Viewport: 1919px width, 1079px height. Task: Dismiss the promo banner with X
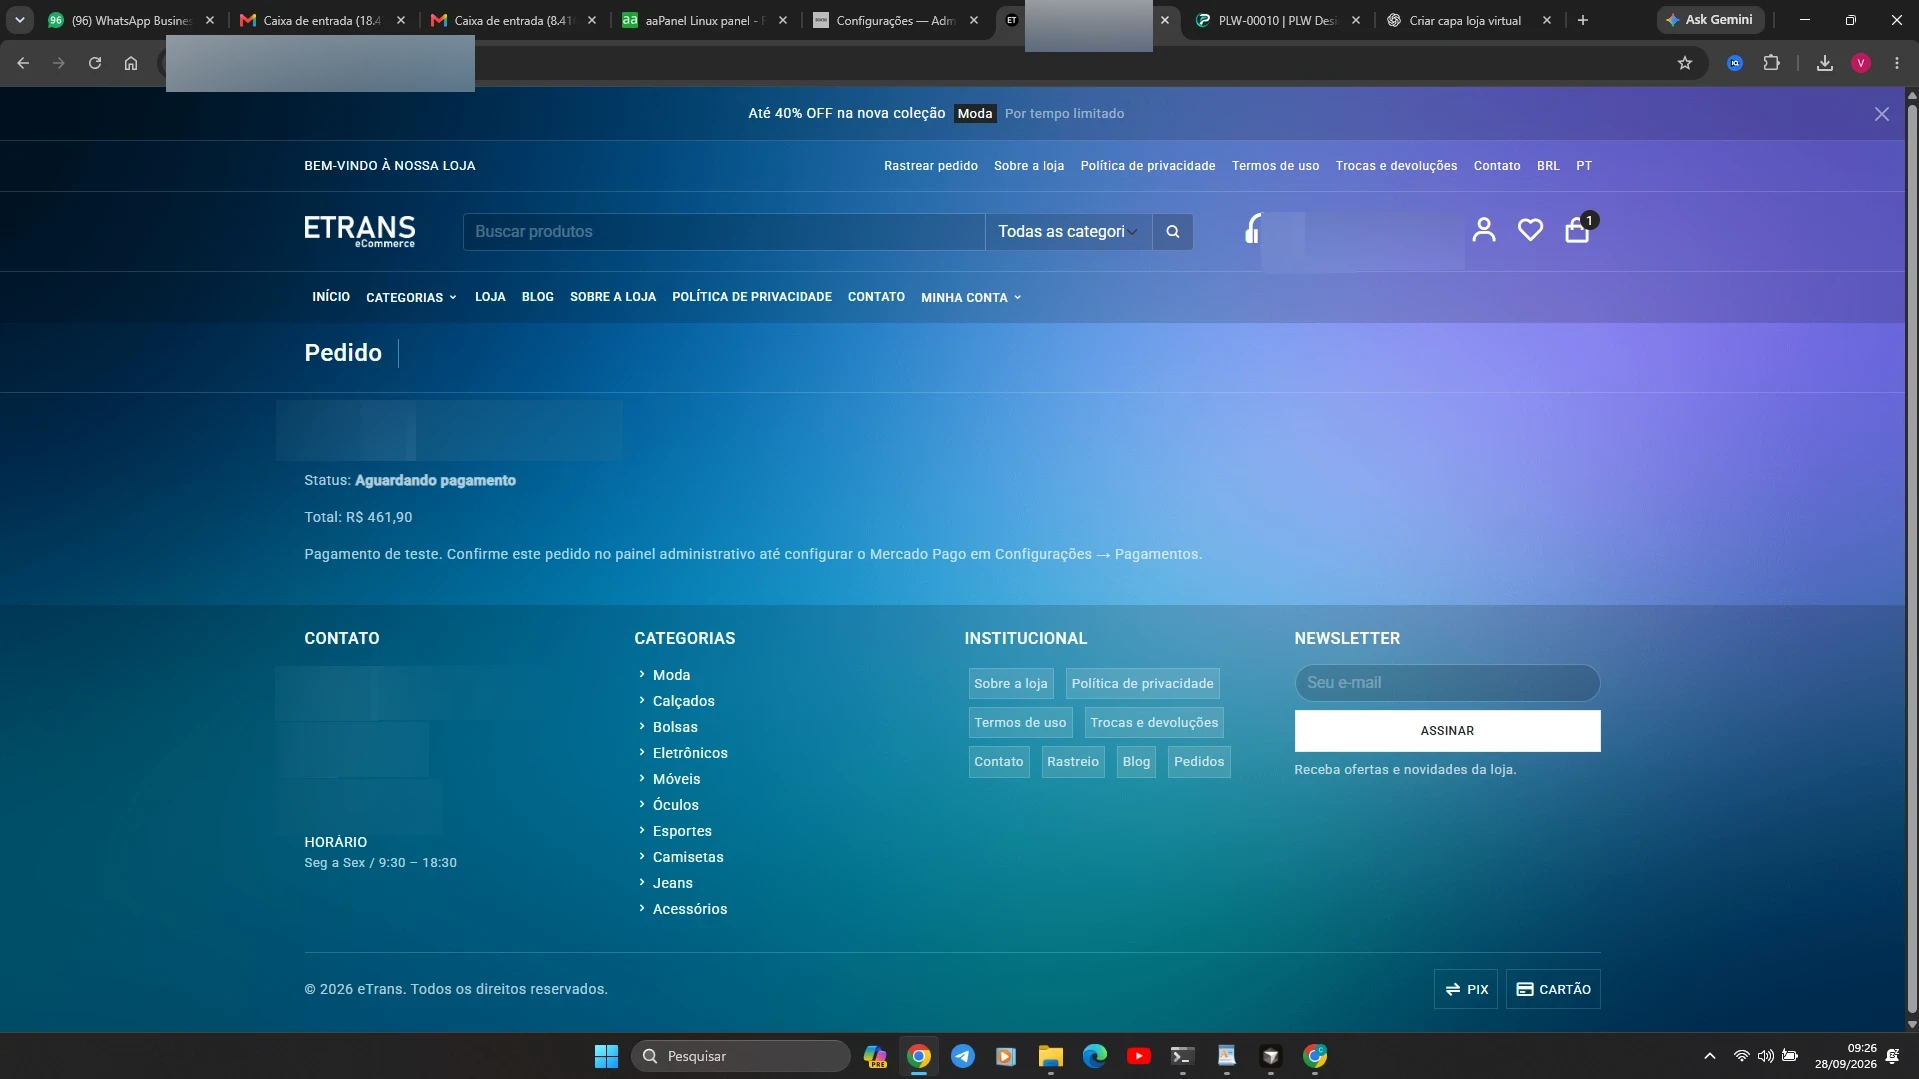click(x=1882, y=114)
